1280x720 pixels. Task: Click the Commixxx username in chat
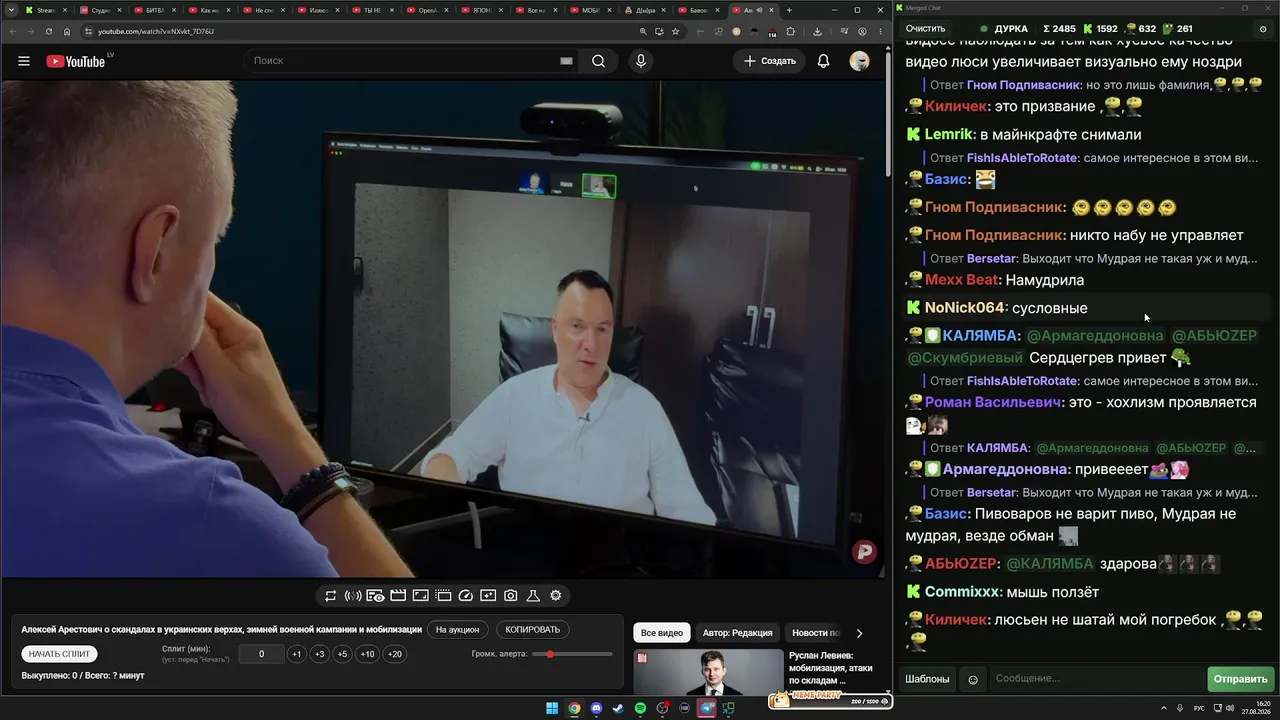(962, 592)
